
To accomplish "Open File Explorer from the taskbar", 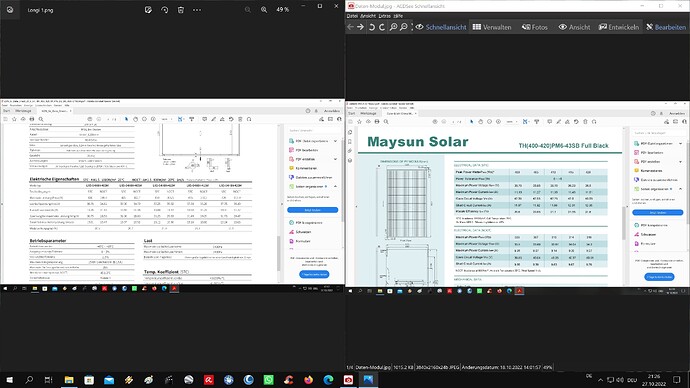I will coord(69,379).
